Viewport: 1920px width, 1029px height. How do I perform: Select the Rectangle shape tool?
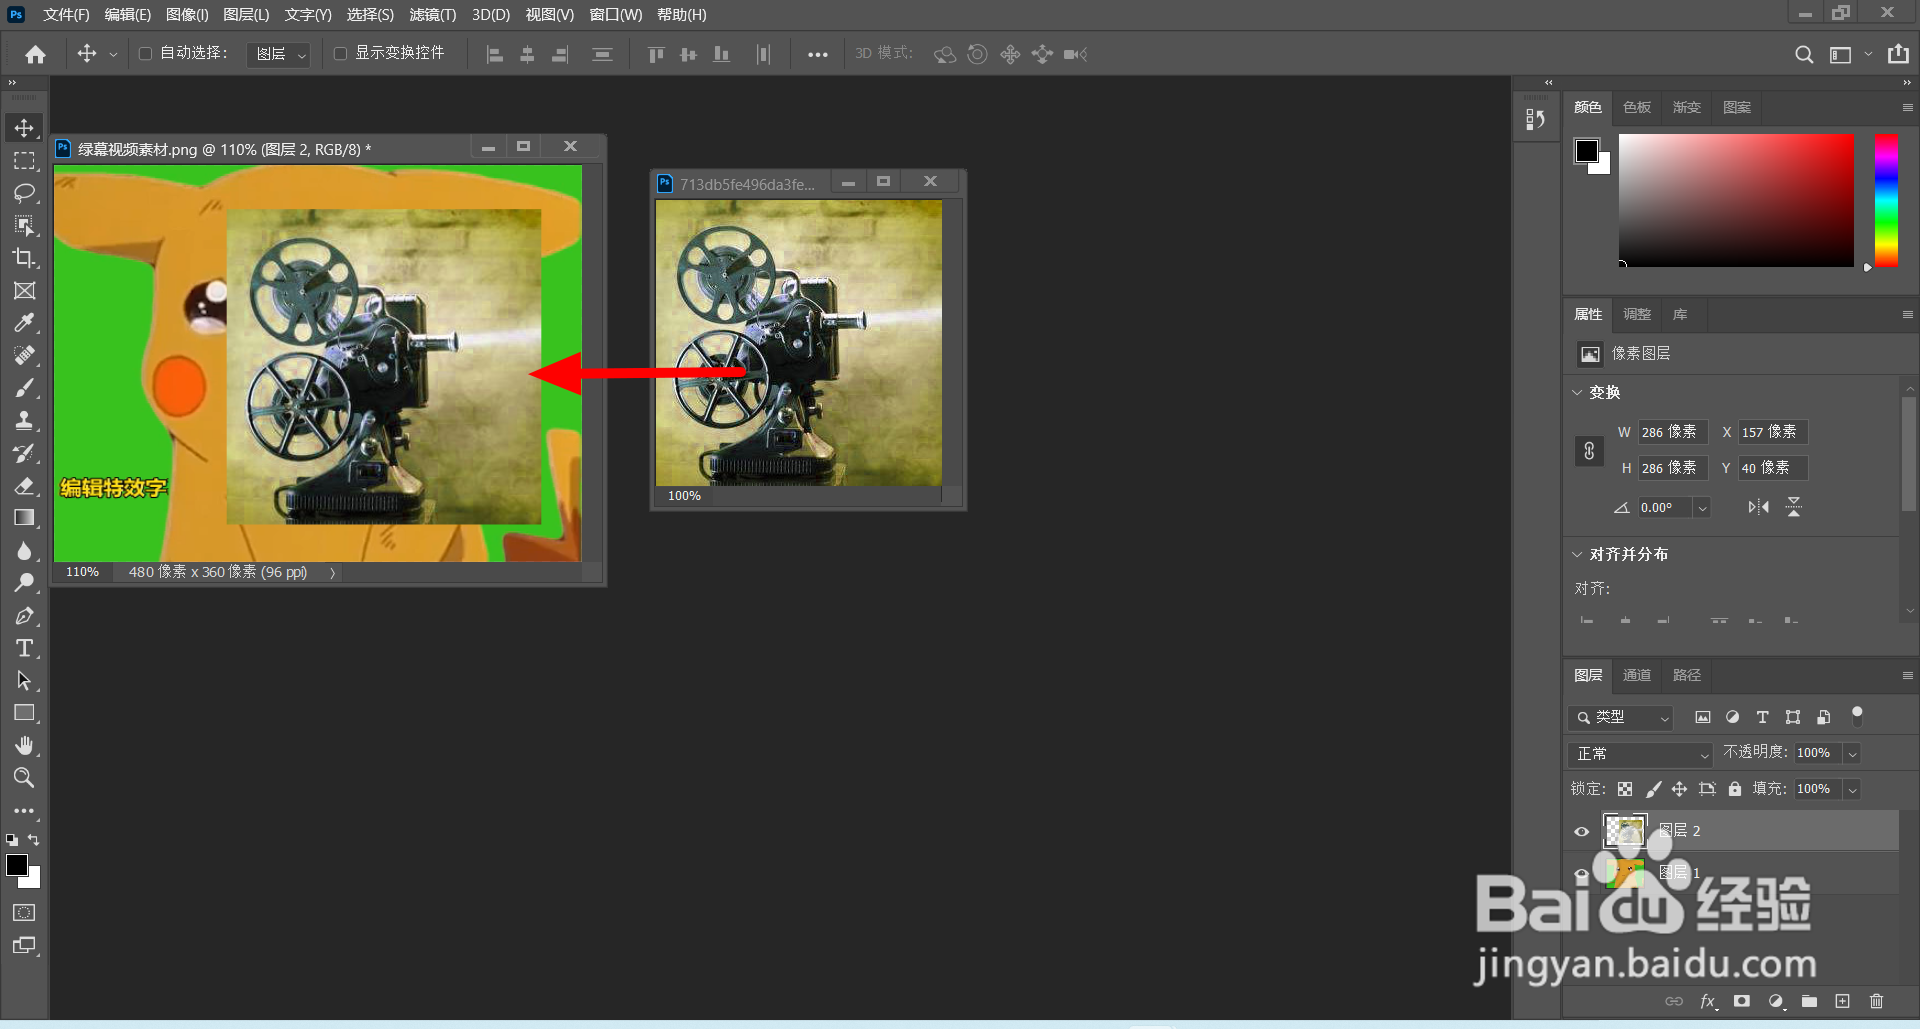click(x=24, y=713)
